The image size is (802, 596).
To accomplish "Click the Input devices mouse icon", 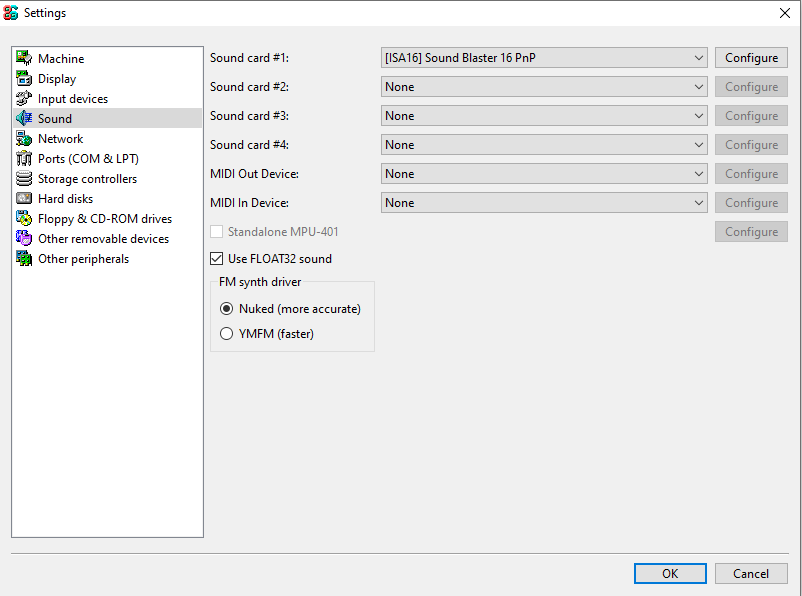I will click(x=24, y=98).
